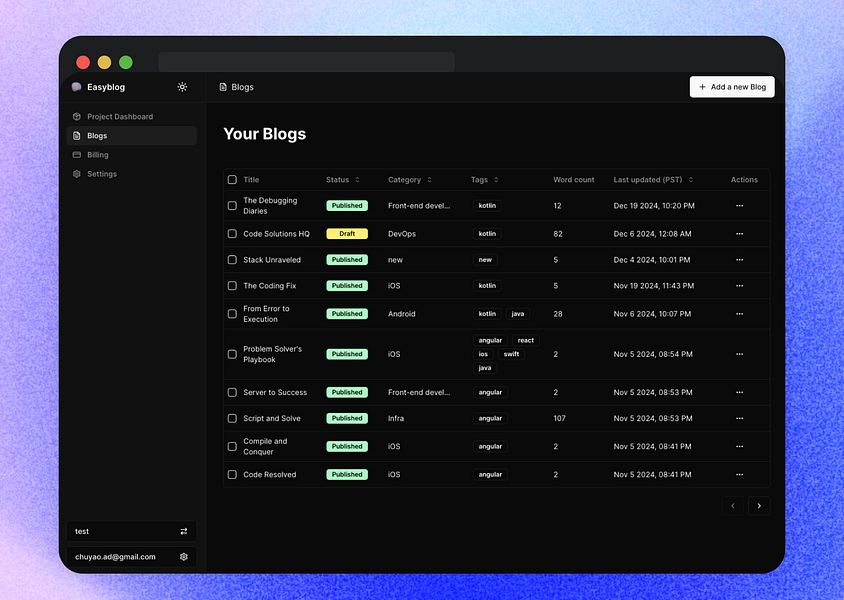Open Project Dashboard in sidebar
Image resolution: width=844 pixels, height=600 pixels.
pos(131,116)
